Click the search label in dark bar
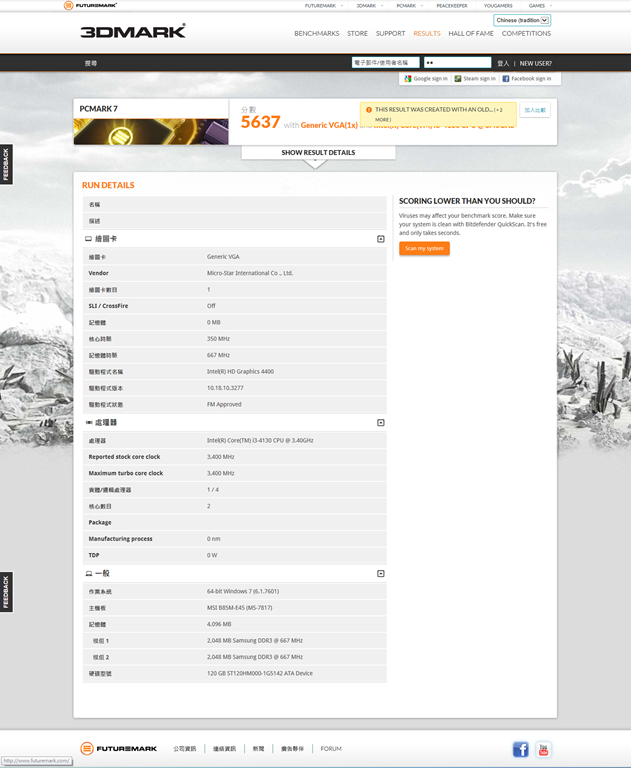631x768 pixels. click(x=91, y=63)
